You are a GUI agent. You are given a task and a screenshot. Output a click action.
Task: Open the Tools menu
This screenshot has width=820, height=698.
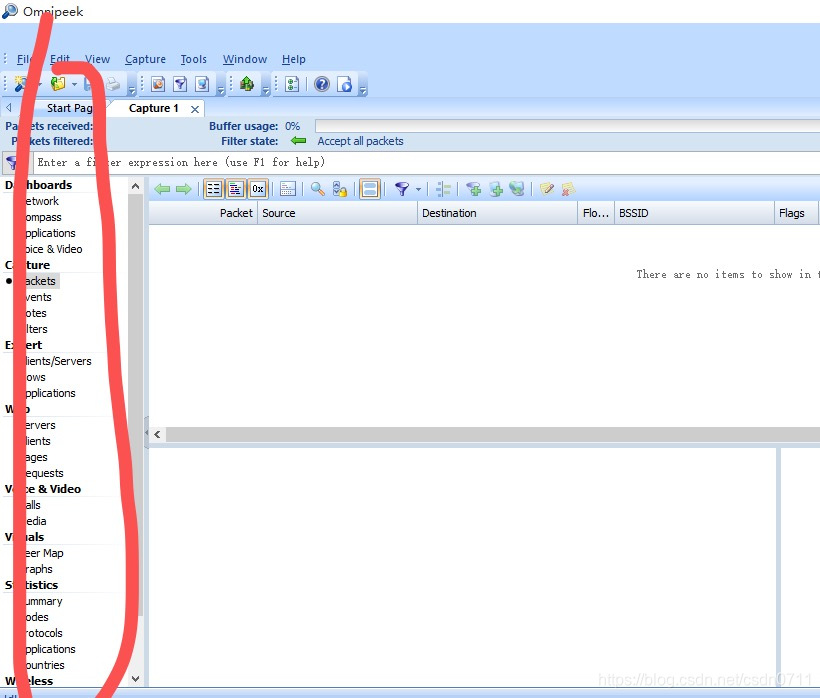pos(193,59)
